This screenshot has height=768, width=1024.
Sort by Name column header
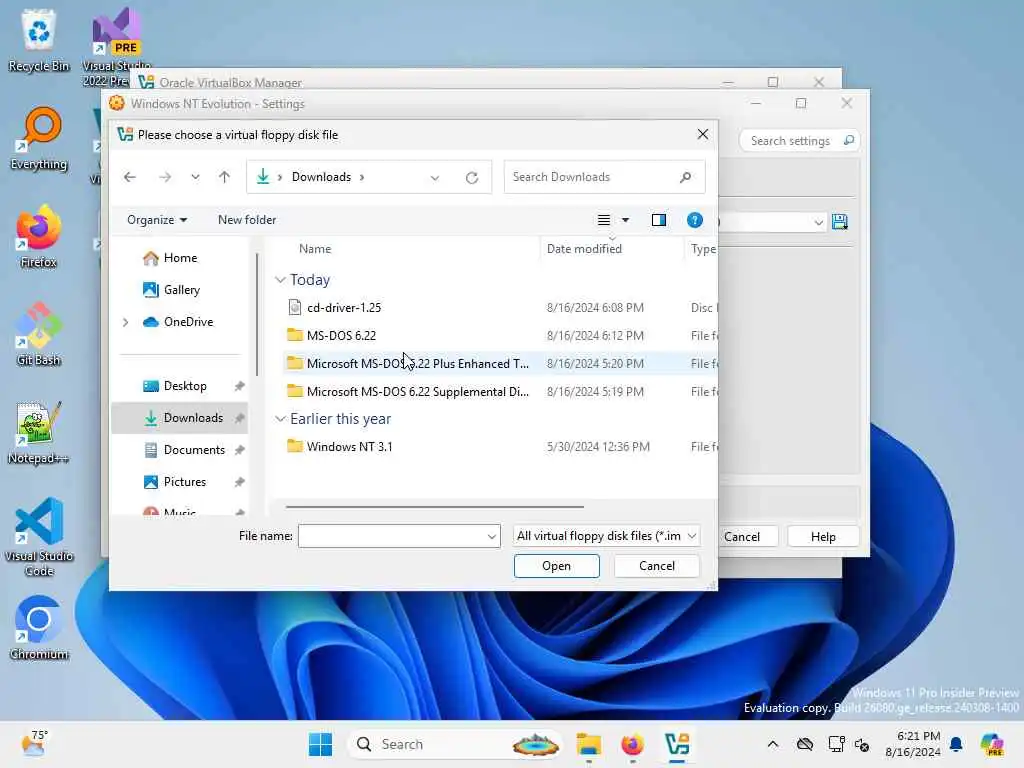click(315, 249)
